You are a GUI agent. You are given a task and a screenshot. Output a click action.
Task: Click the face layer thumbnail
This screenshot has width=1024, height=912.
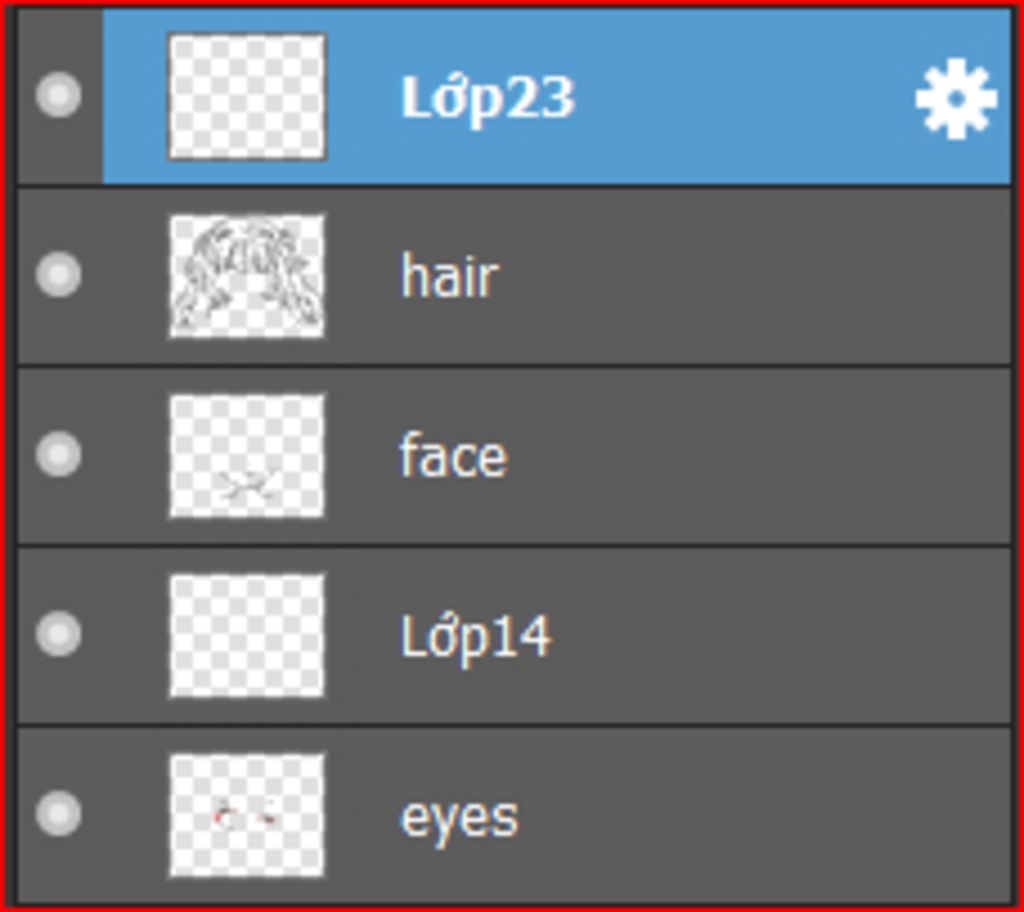click(246, 455)
